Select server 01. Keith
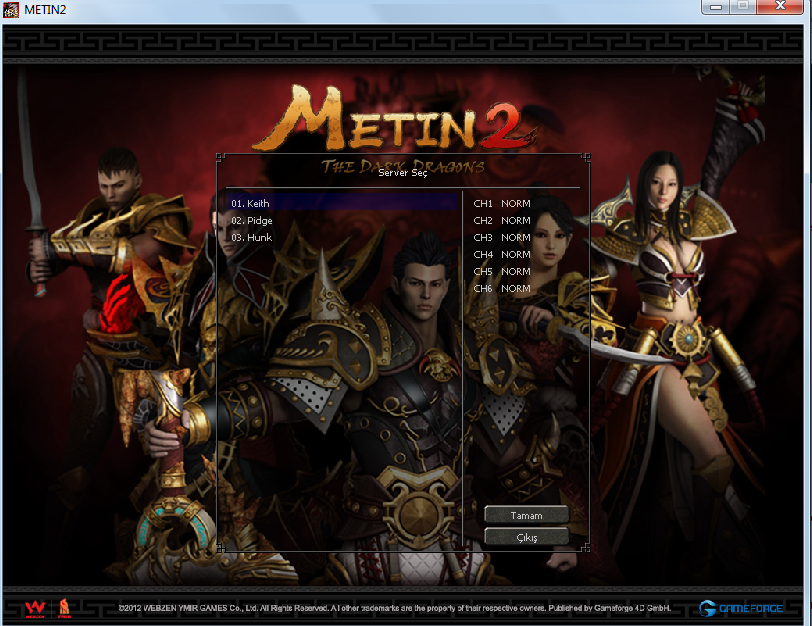812x626 pixels. [x=342, y=203]
